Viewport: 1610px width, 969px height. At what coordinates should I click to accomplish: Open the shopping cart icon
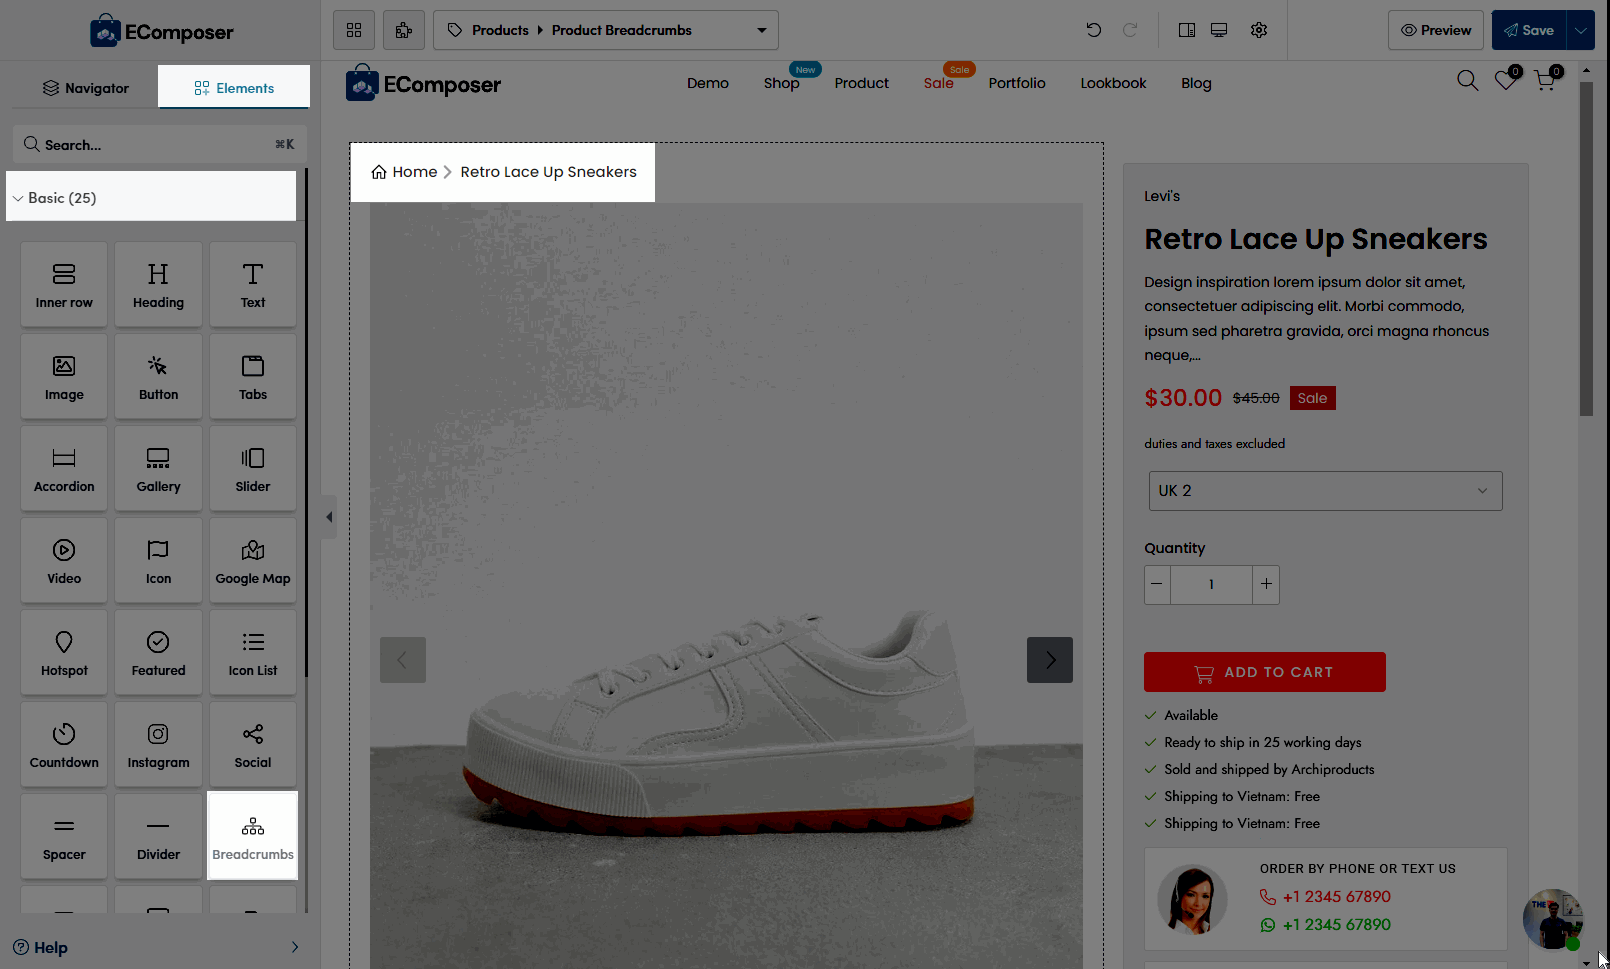(1545, 80)
